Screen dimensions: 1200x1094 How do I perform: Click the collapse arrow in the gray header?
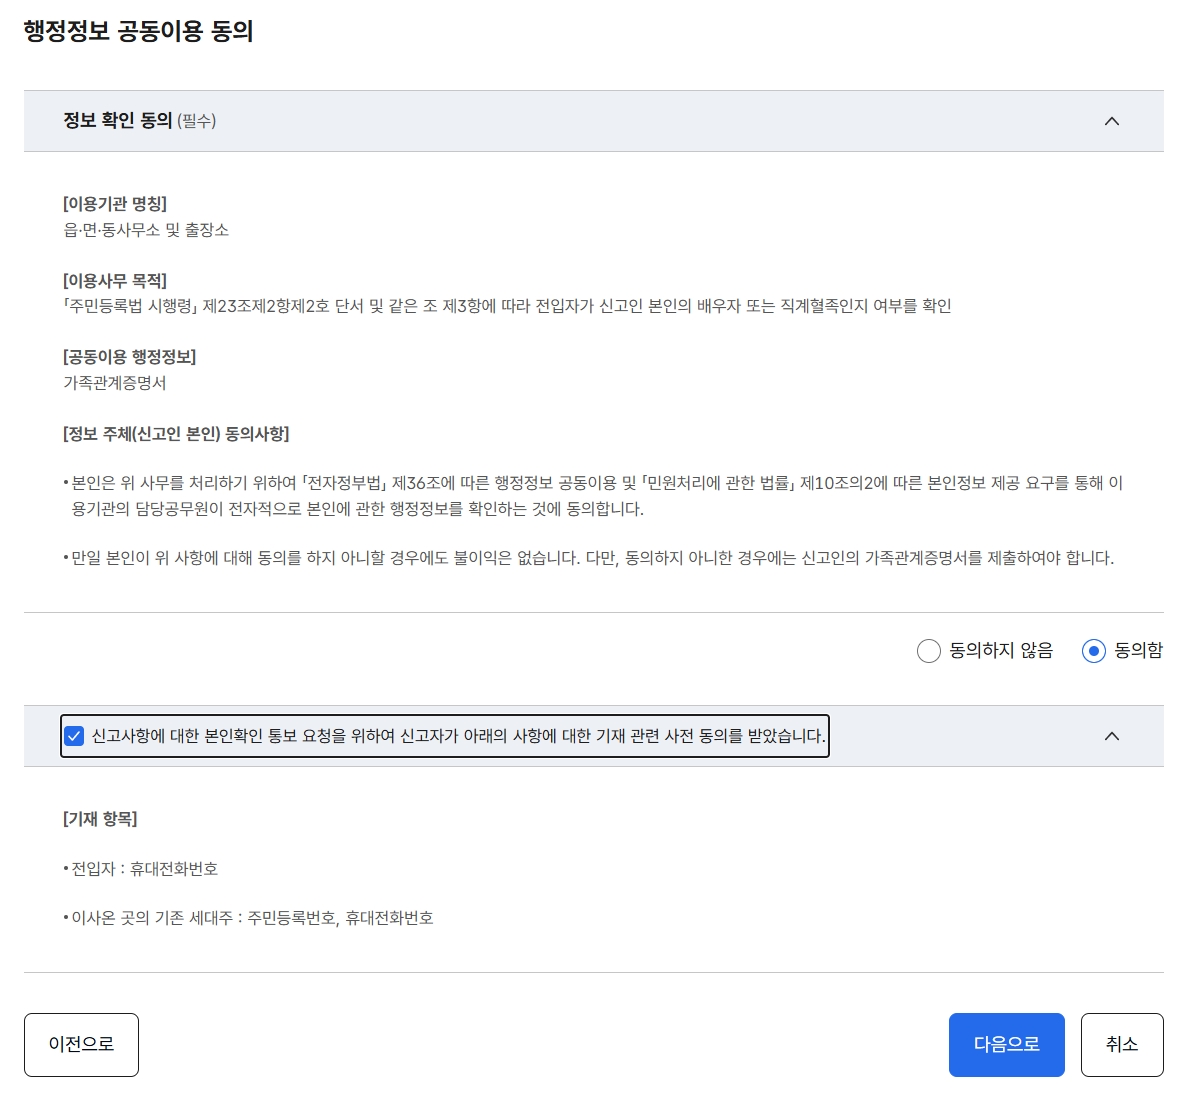click(1111, 120)
